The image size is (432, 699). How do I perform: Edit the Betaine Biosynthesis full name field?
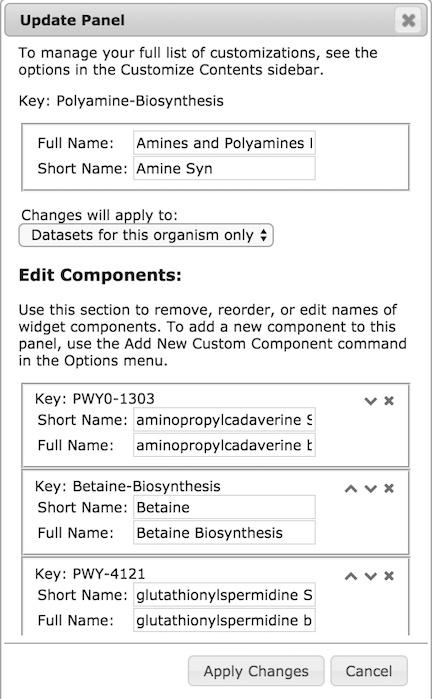tap(224, 532)
